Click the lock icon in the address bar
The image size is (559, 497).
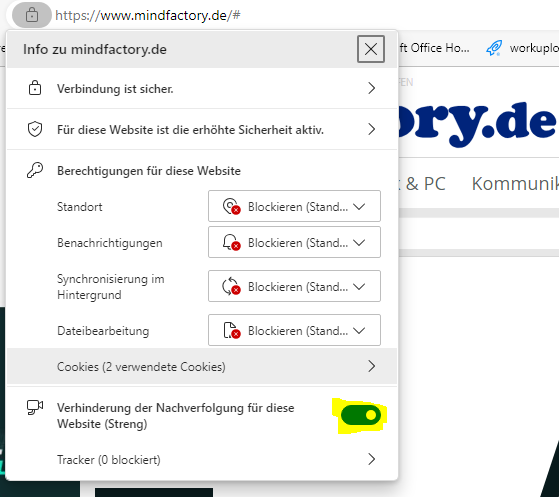[x=32, y=15]
